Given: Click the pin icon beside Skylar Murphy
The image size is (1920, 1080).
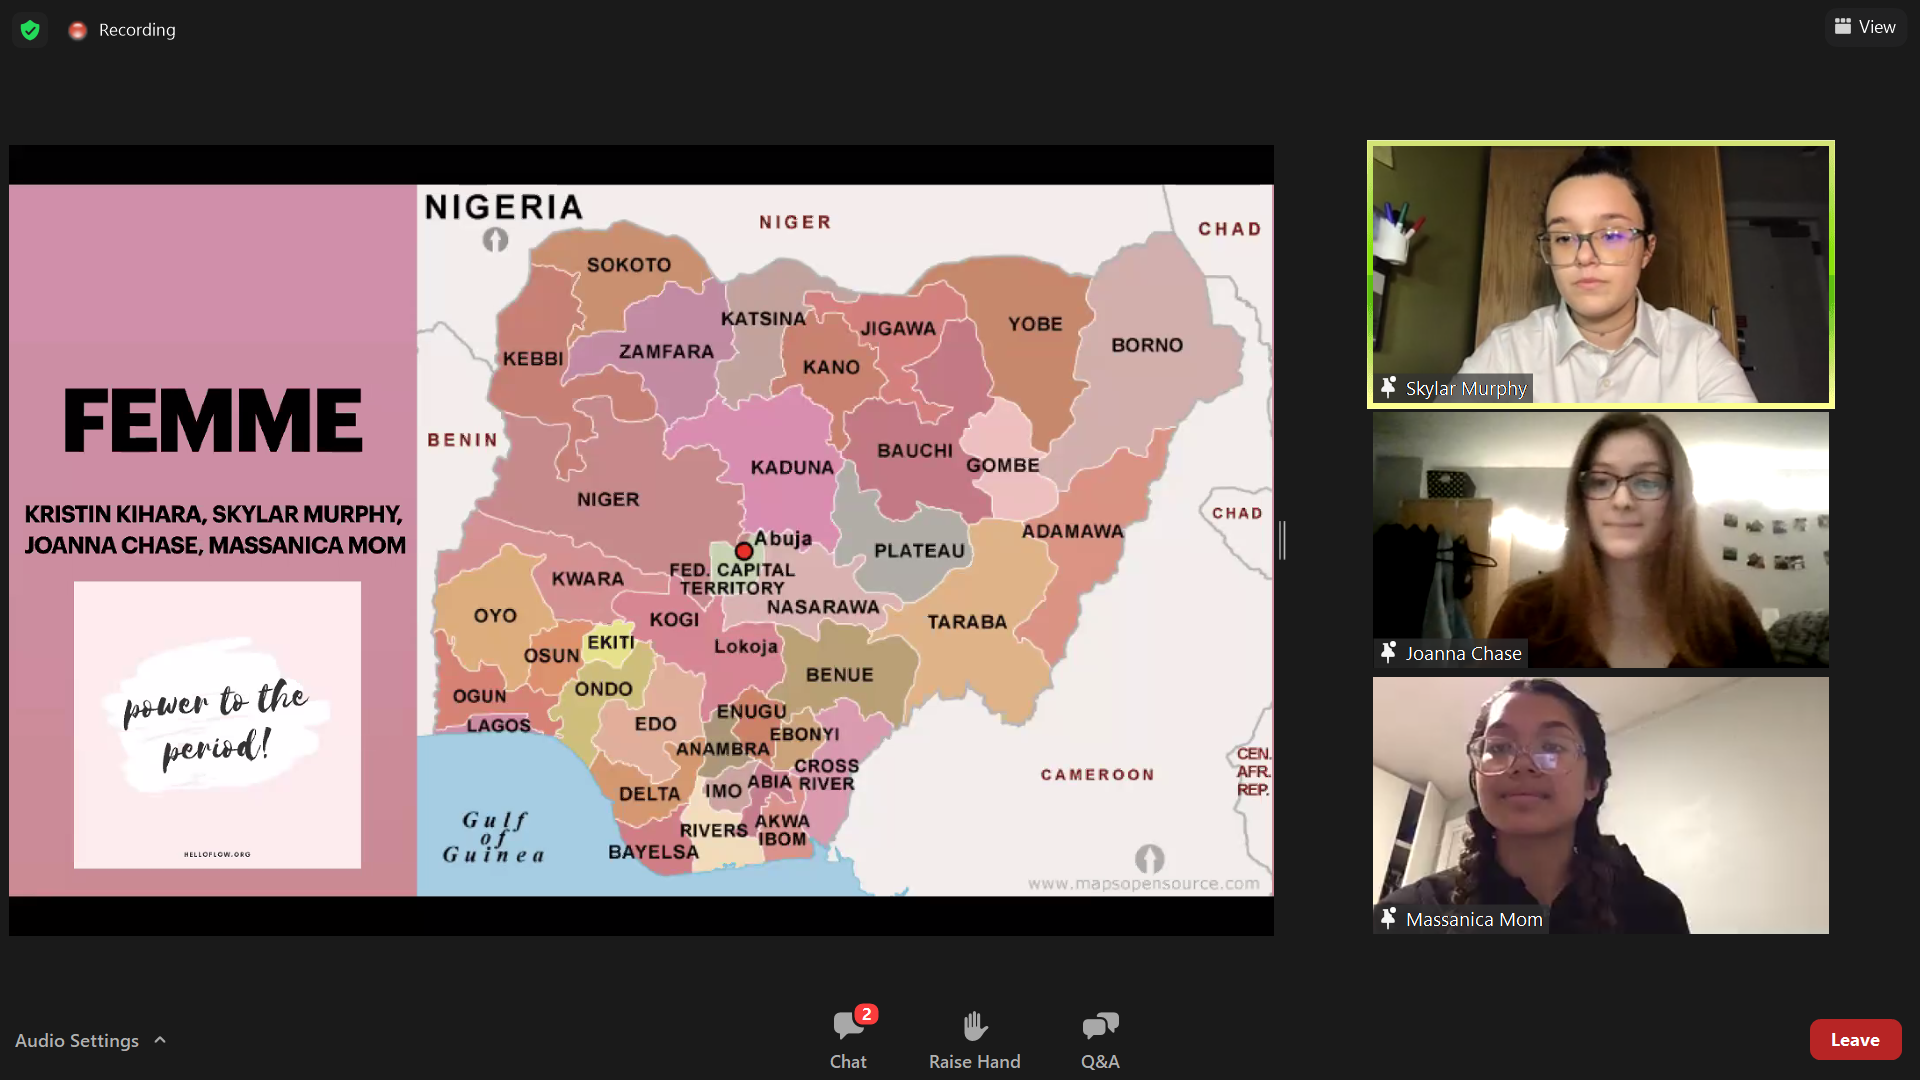Looking at the screenshot, I should (1388, 387).
